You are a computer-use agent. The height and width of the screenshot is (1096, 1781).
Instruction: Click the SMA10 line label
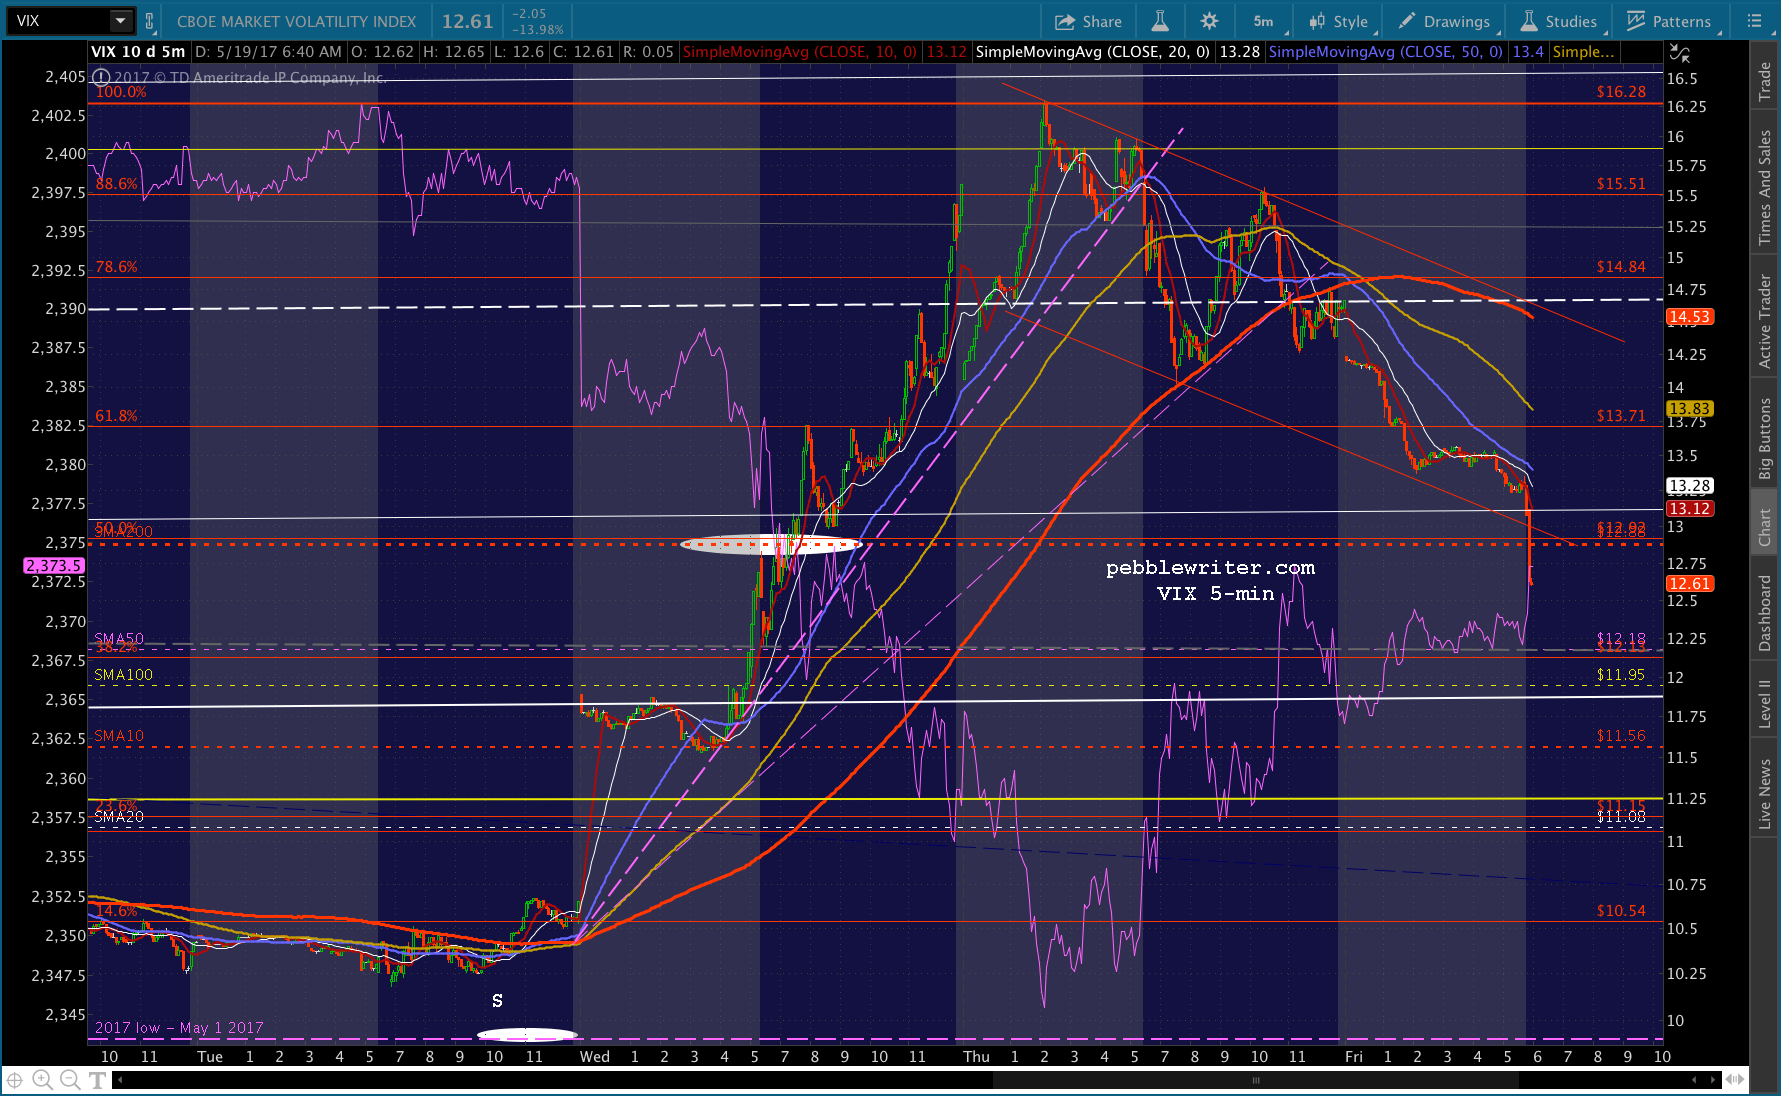point(119,736)
